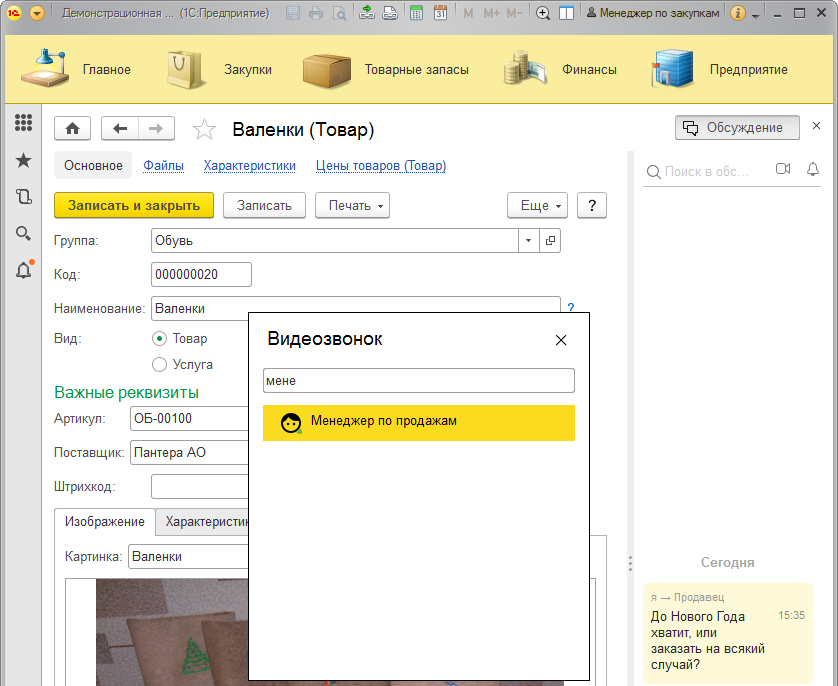Open the Файлы link

[164, 166]
